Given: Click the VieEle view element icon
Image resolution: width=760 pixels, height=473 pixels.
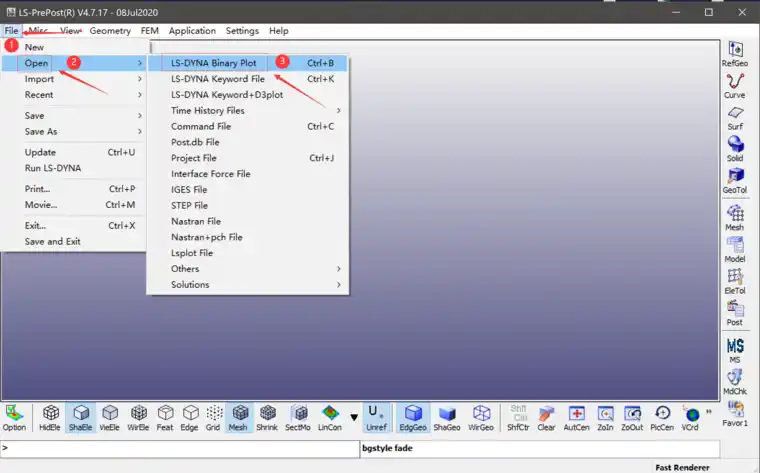Looking at the screenshot, I should tap(110, 418).
